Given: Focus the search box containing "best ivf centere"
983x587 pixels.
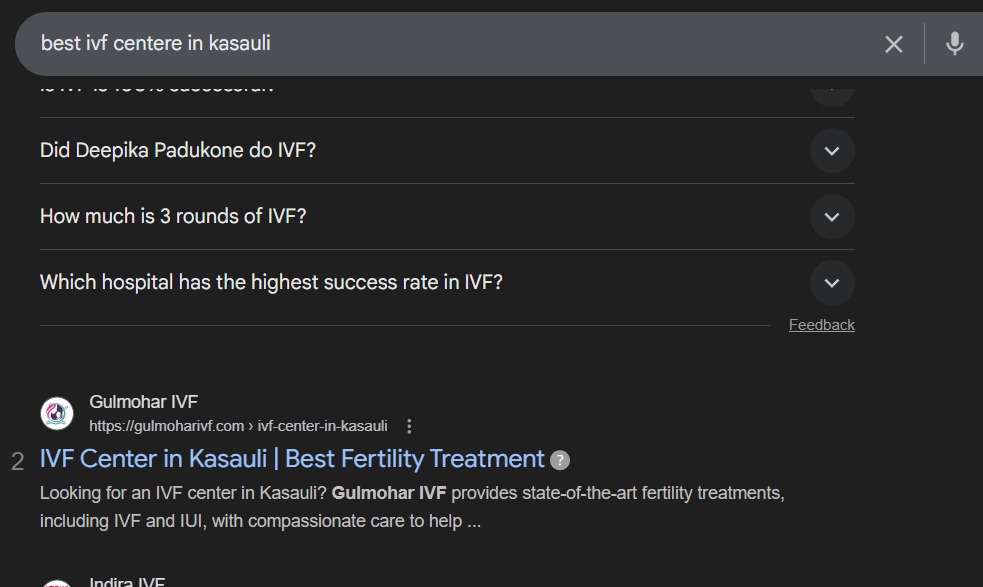Looking at the screenshot, I should coord(450,44).
